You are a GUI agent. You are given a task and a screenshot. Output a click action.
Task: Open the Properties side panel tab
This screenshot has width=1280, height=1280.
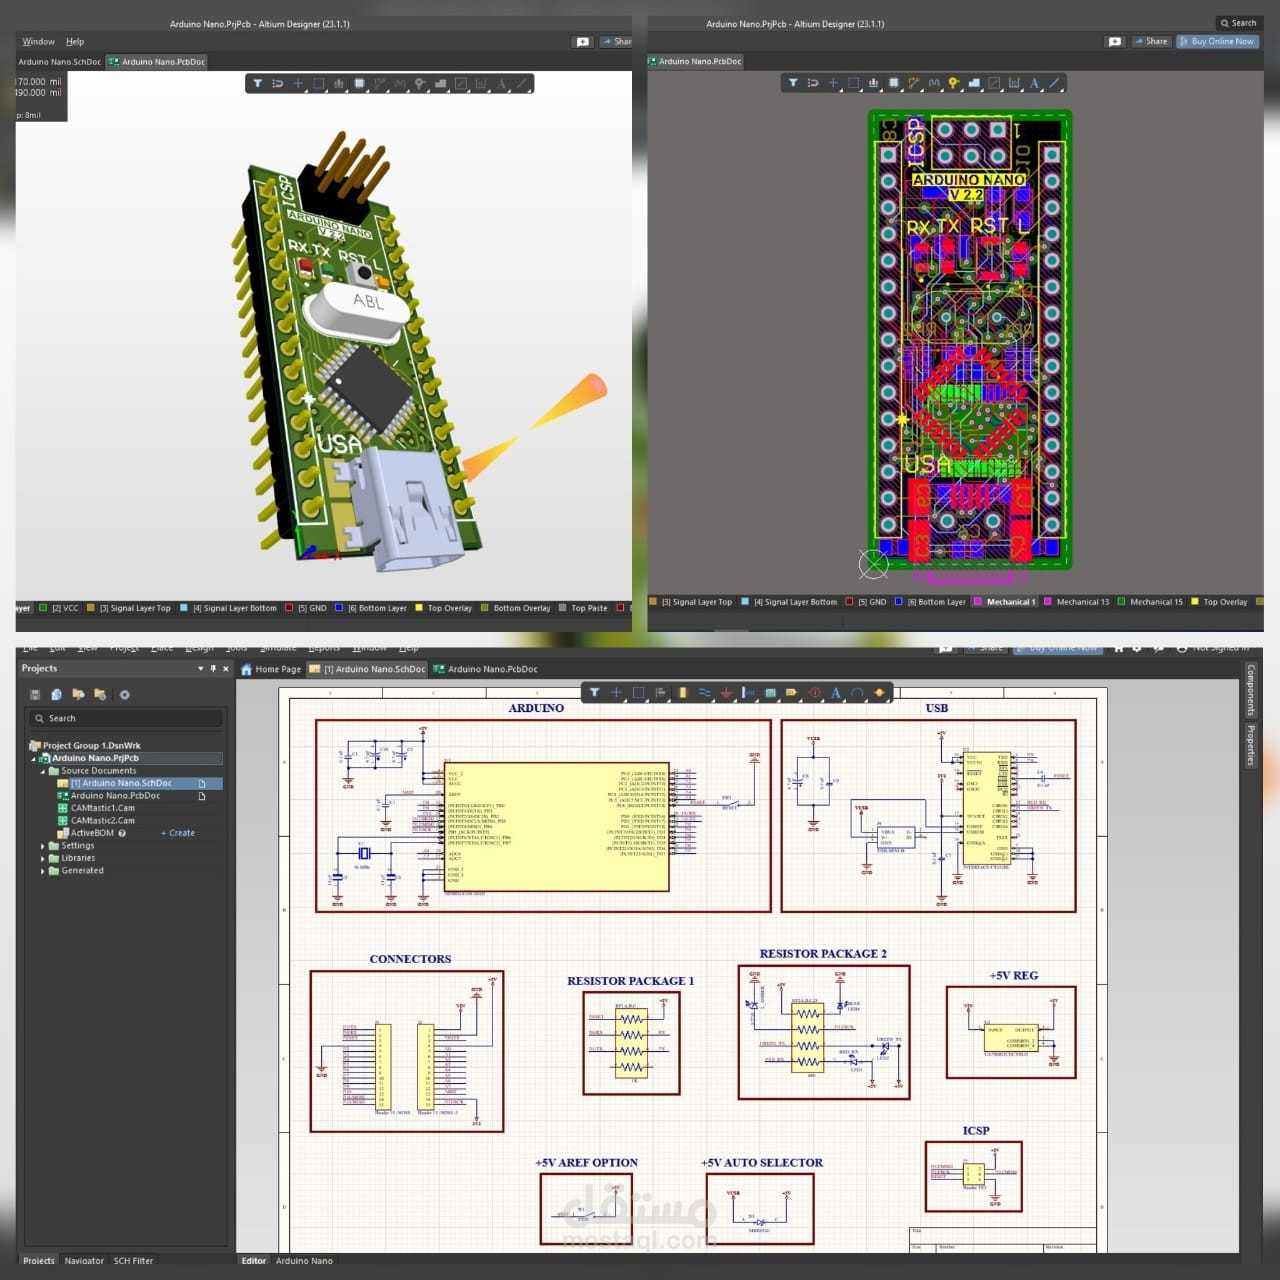[x=1250, y=746]
